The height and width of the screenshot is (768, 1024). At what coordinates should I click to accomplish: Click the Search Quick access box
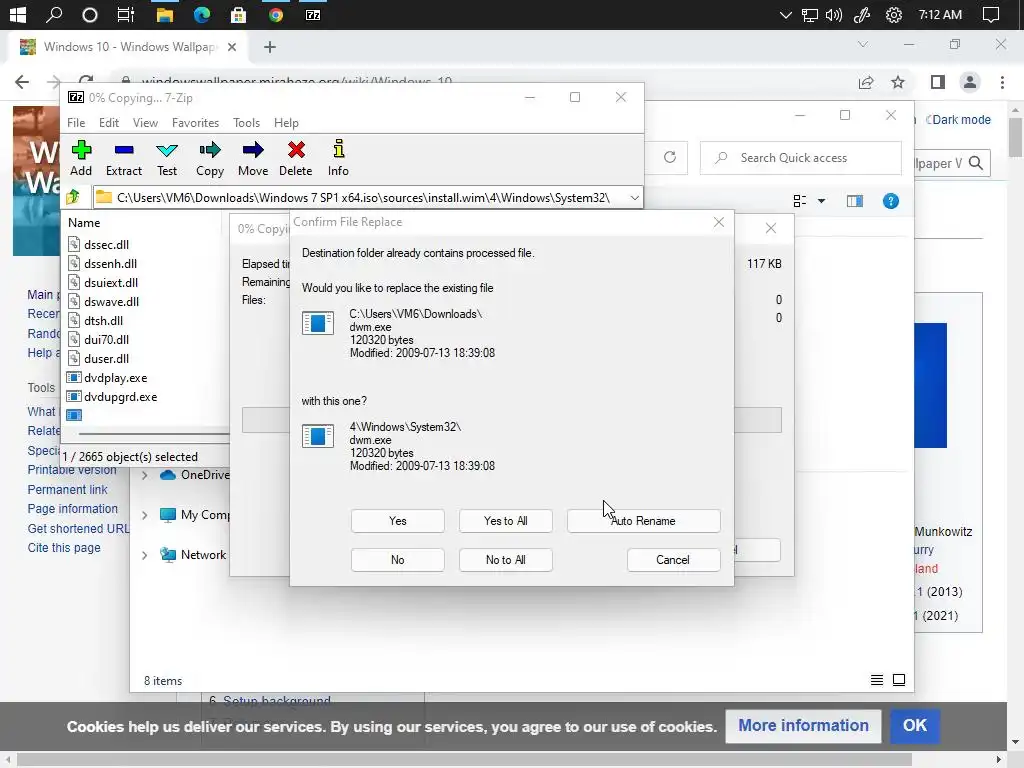800,158
